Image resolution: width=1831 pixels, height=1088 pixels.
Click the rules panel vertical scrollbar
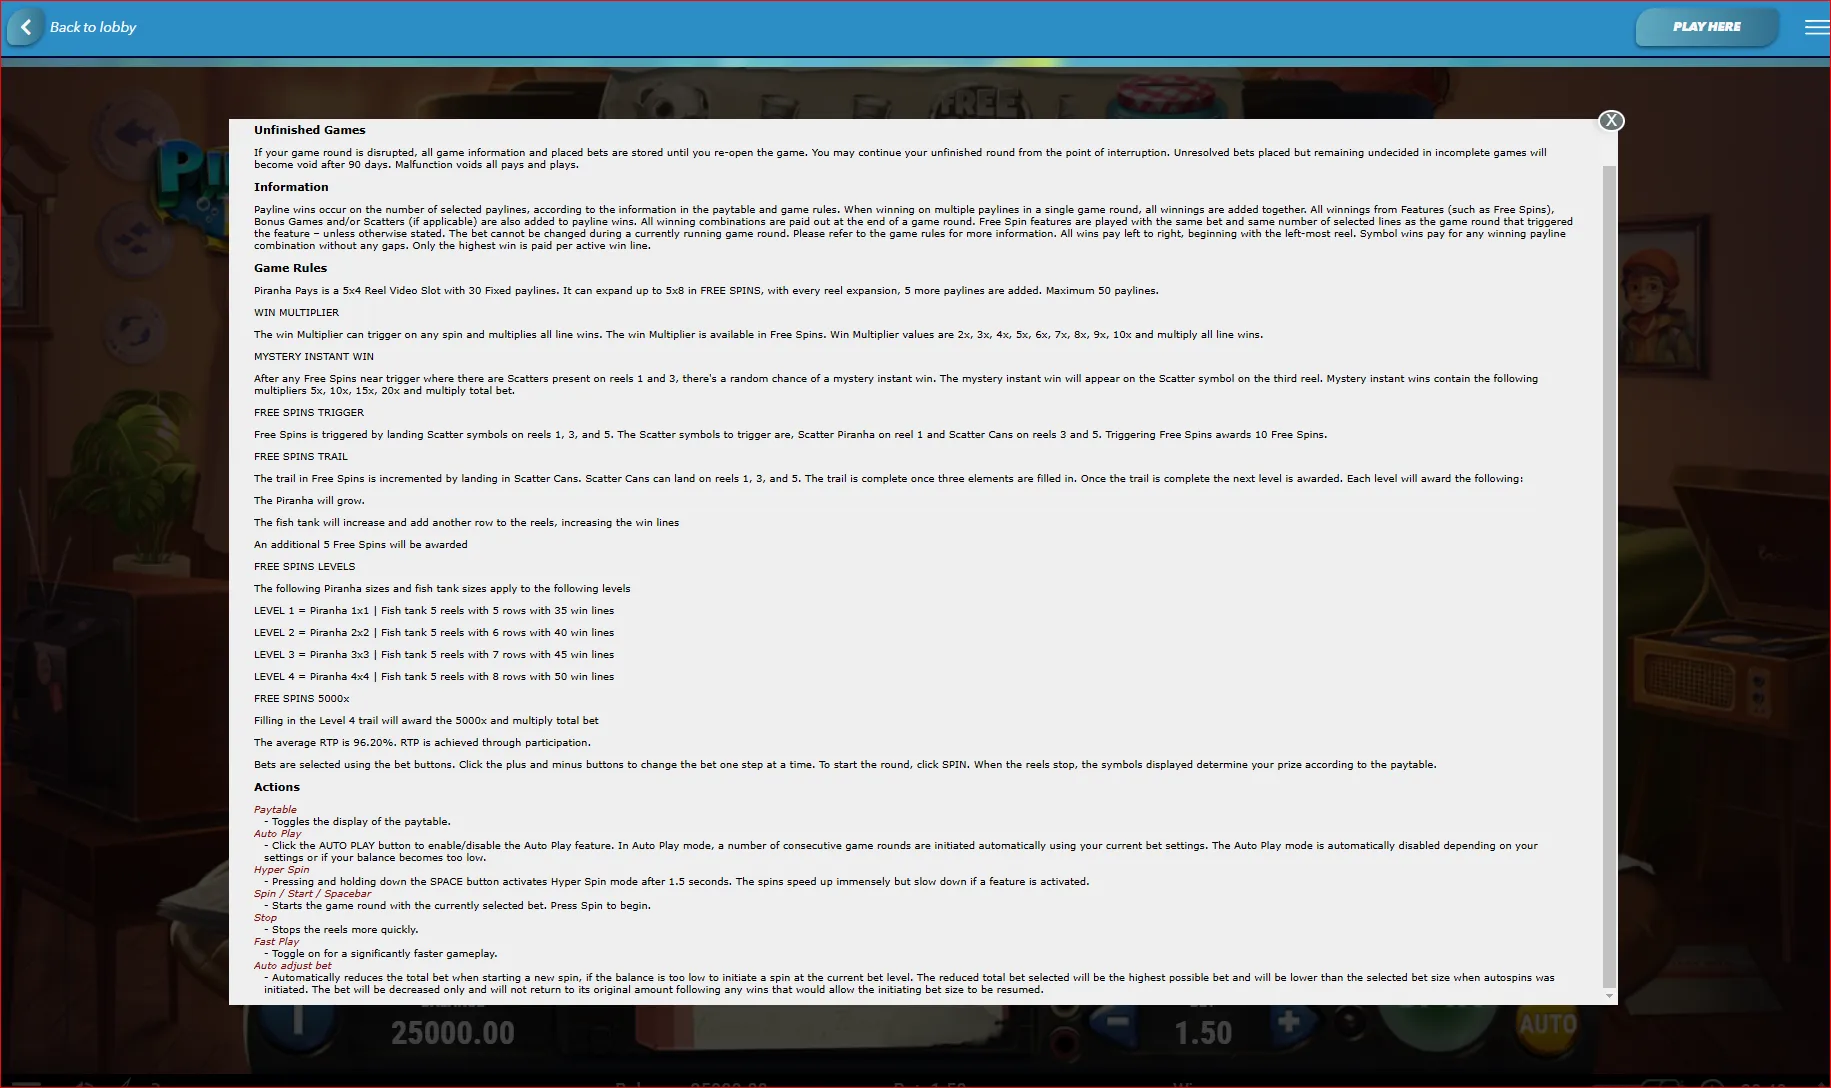click(1609, 576)
